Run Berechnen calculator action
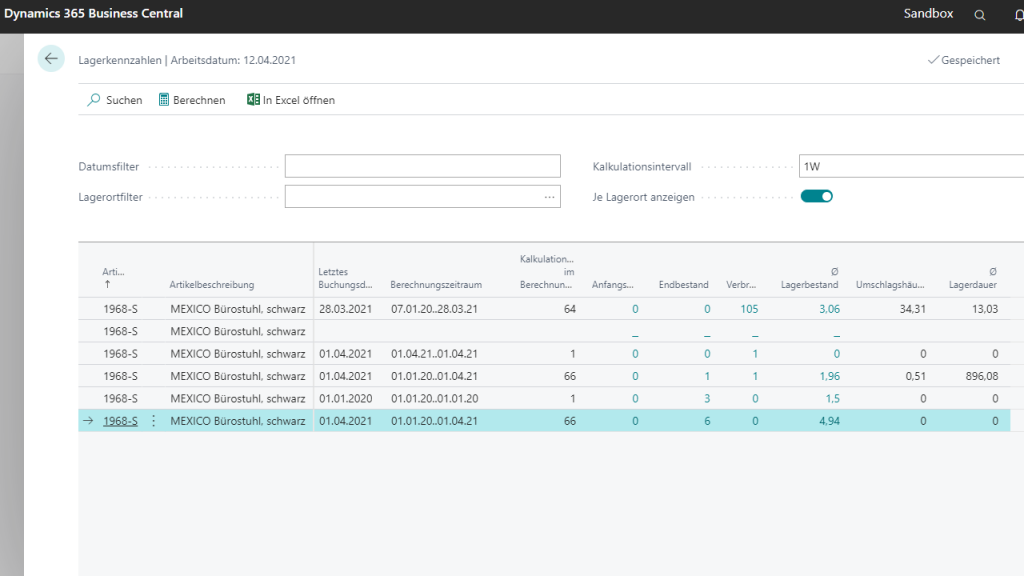This screenshot has width=1024, height=576. tap(165, 100)
